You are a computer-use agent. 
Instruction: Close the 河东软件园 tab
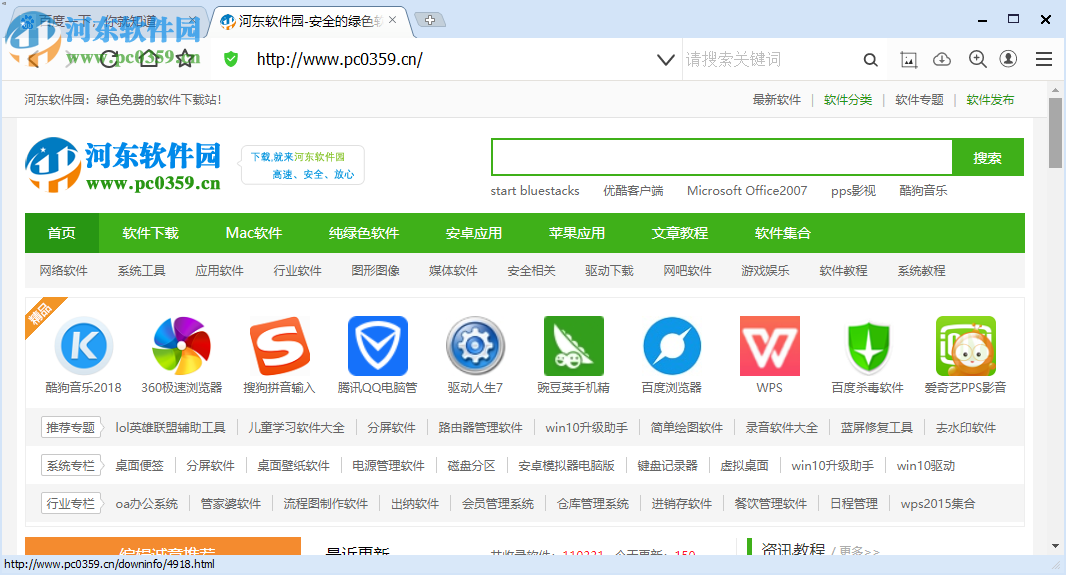[x=392, y=20]
